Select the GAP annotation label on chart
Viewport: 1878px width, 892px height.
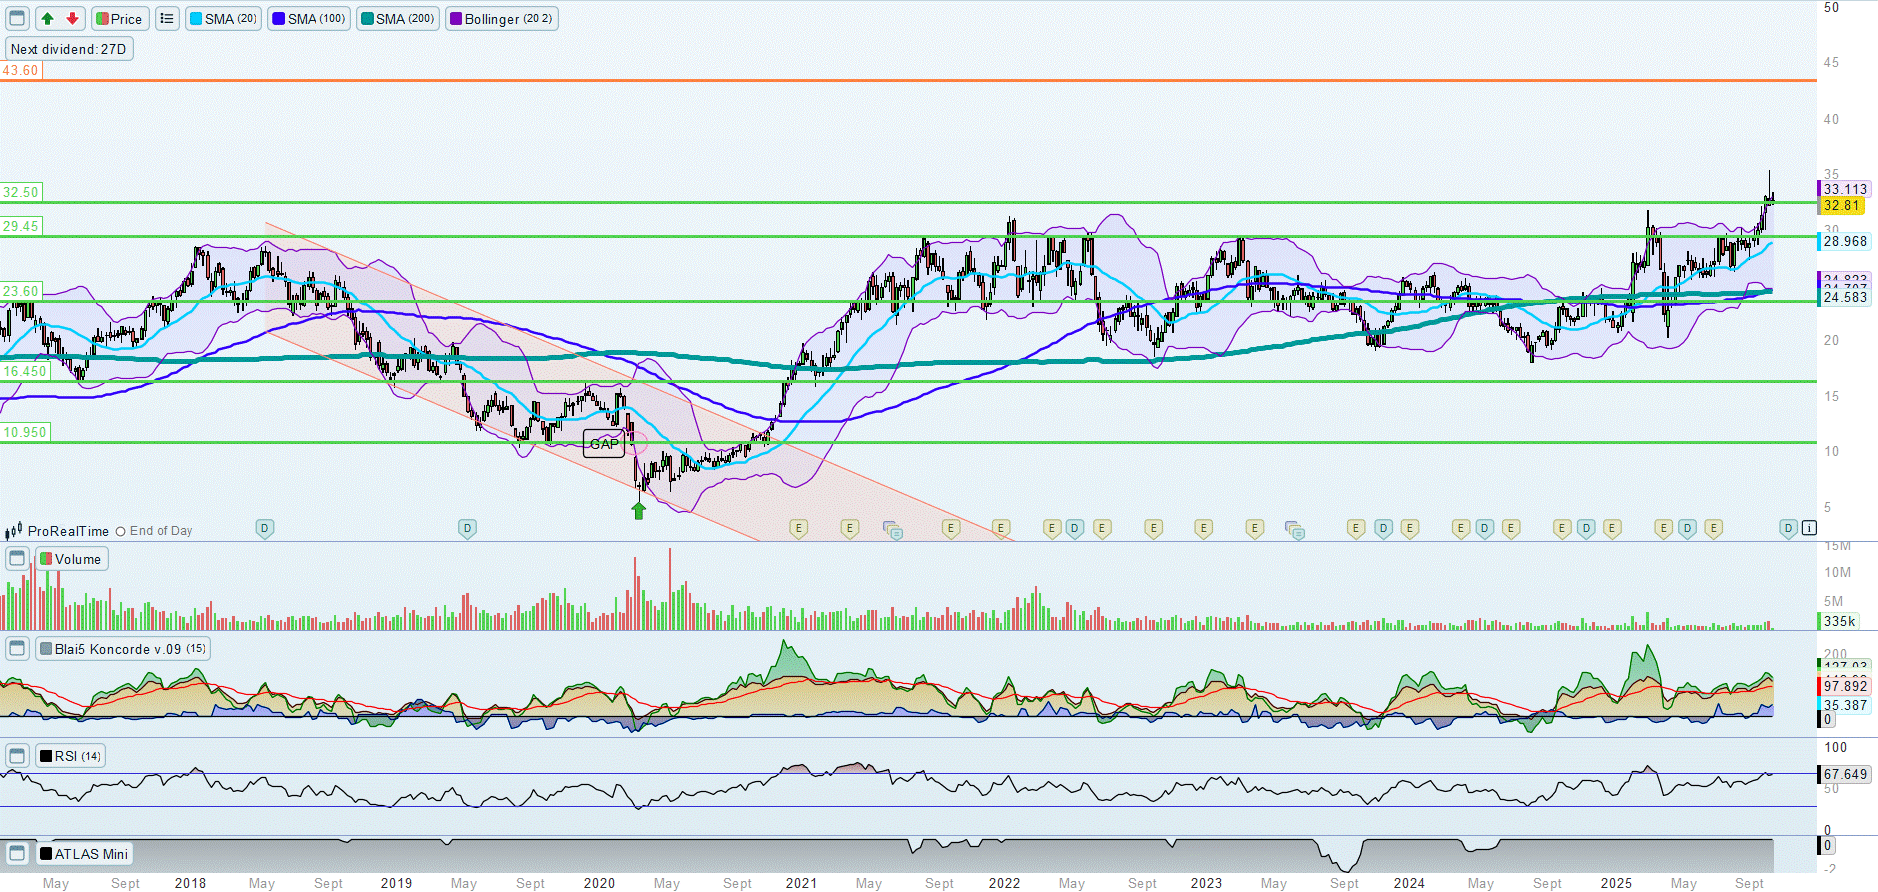coord(604,444)
